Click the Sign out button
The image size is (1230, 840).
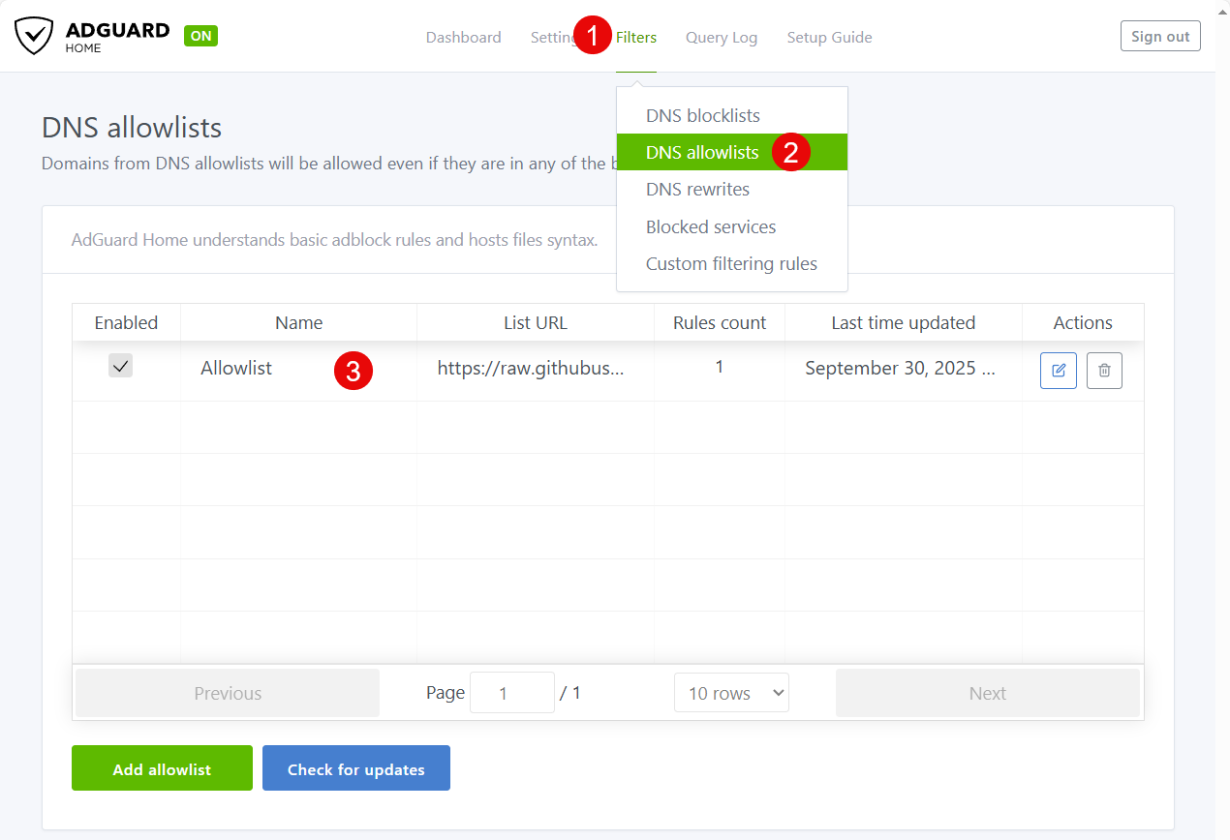(1160, 36)
